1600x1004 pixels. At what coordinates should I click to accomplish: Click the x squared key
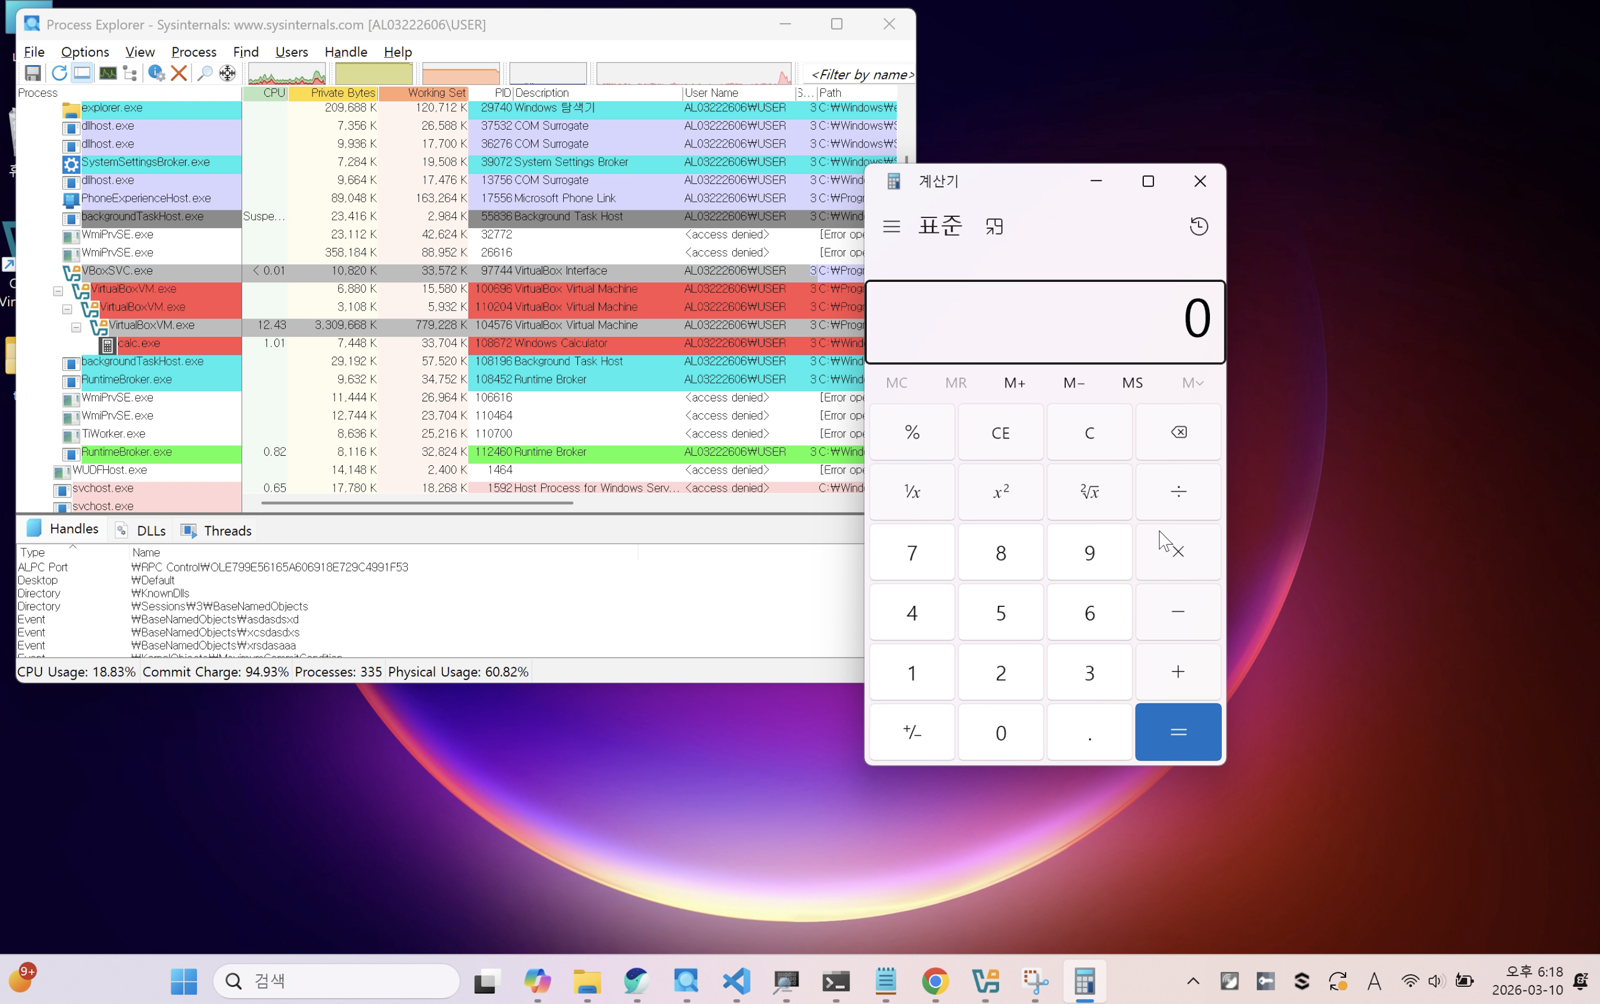[1001, 492]
